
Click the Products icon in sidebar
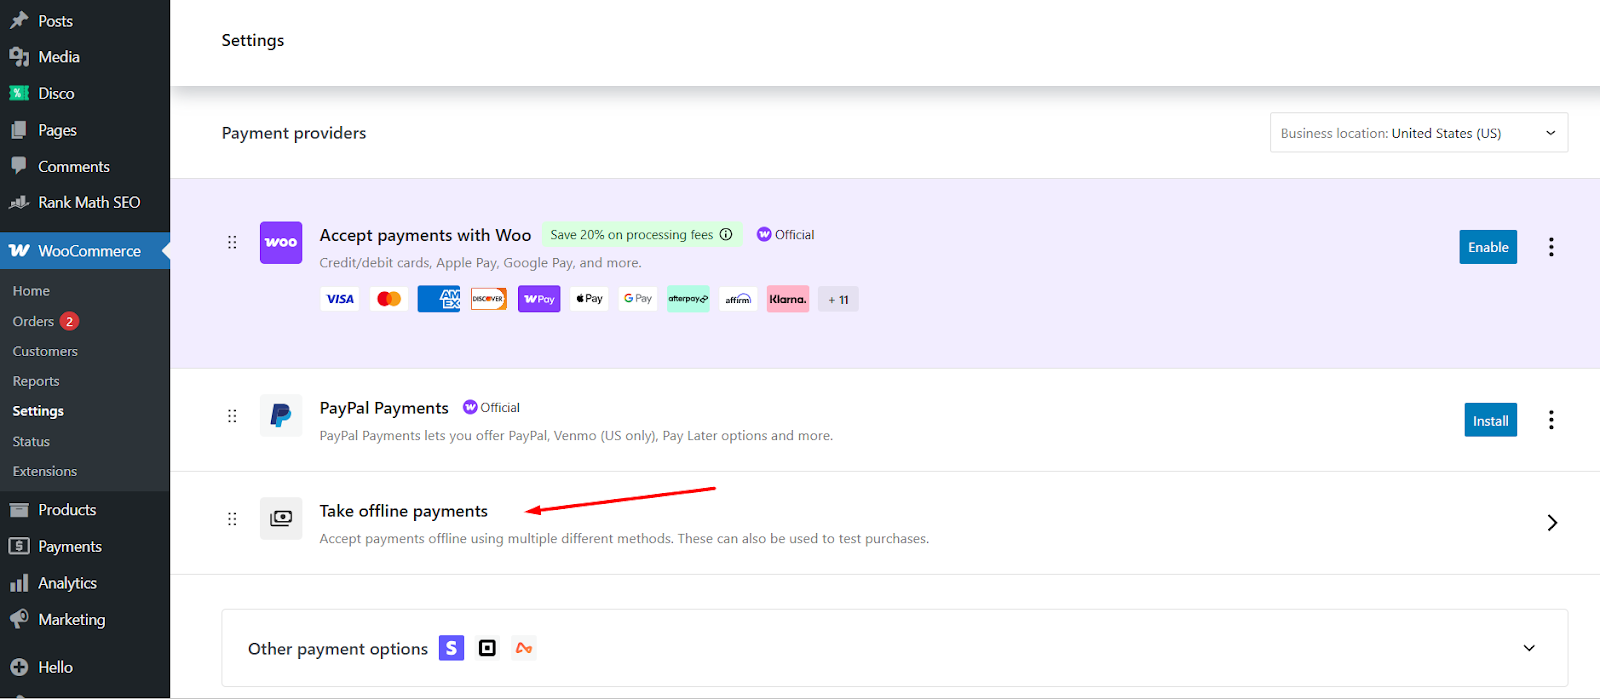[x=19, y=510]
